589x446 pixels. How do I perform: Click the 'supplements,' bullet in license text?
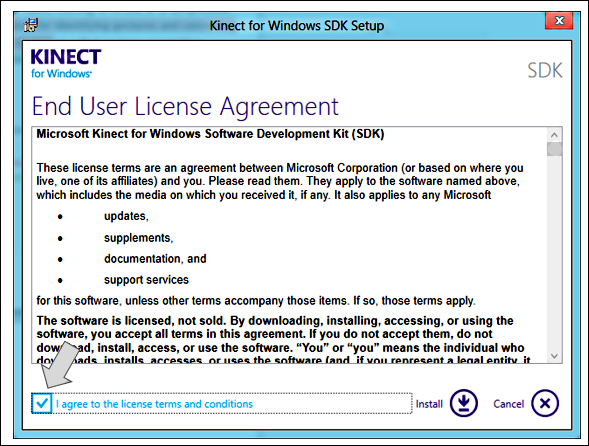pos(139,238)
